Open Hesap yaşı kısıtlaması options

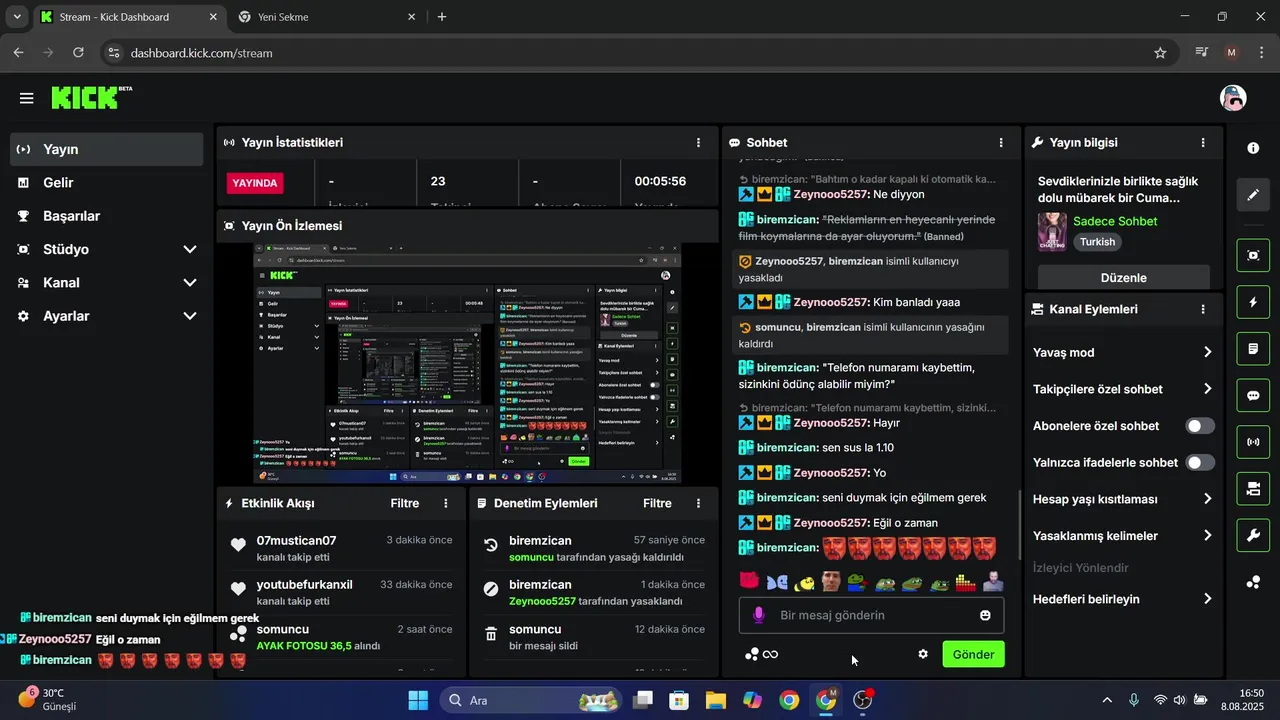tap(1123, 499)
